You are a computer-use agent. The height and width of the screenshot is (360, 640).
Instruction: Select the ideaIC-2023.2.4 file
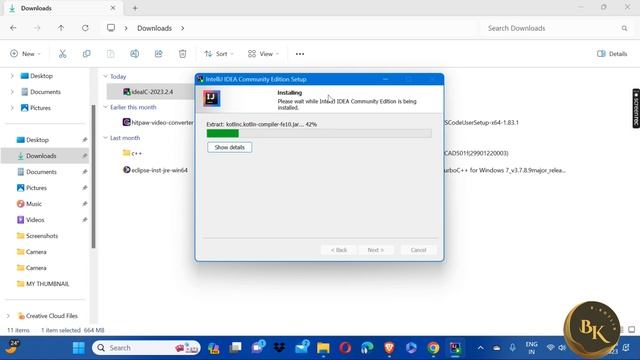pyautogui.click(x=150, y=92)
